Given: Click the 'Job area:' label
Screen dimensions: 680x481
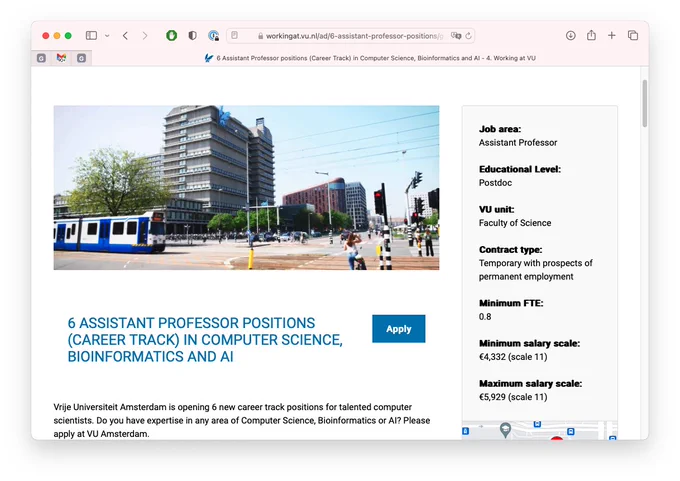Looking at the screenshot, I should coord(500,129).
